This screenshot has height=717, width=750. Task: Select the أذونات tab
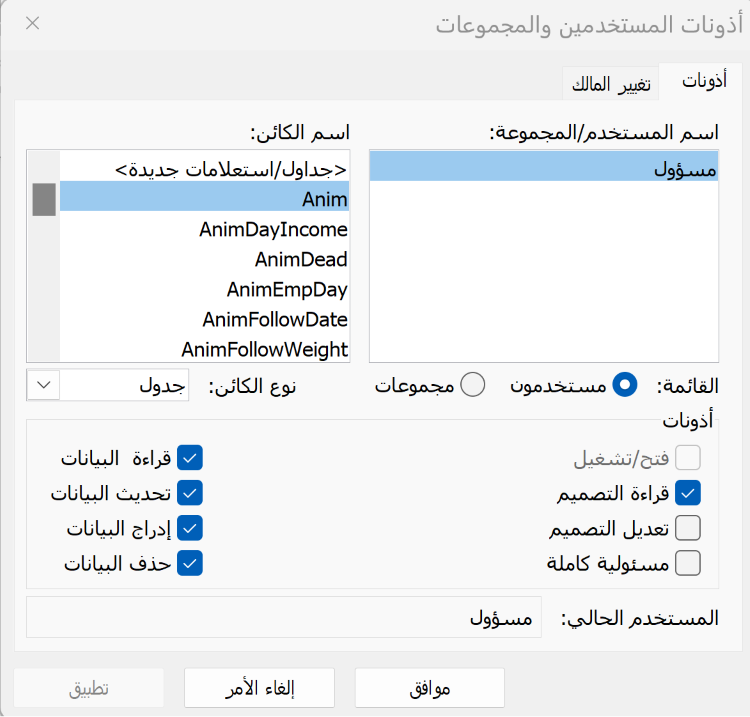[703, 81]
